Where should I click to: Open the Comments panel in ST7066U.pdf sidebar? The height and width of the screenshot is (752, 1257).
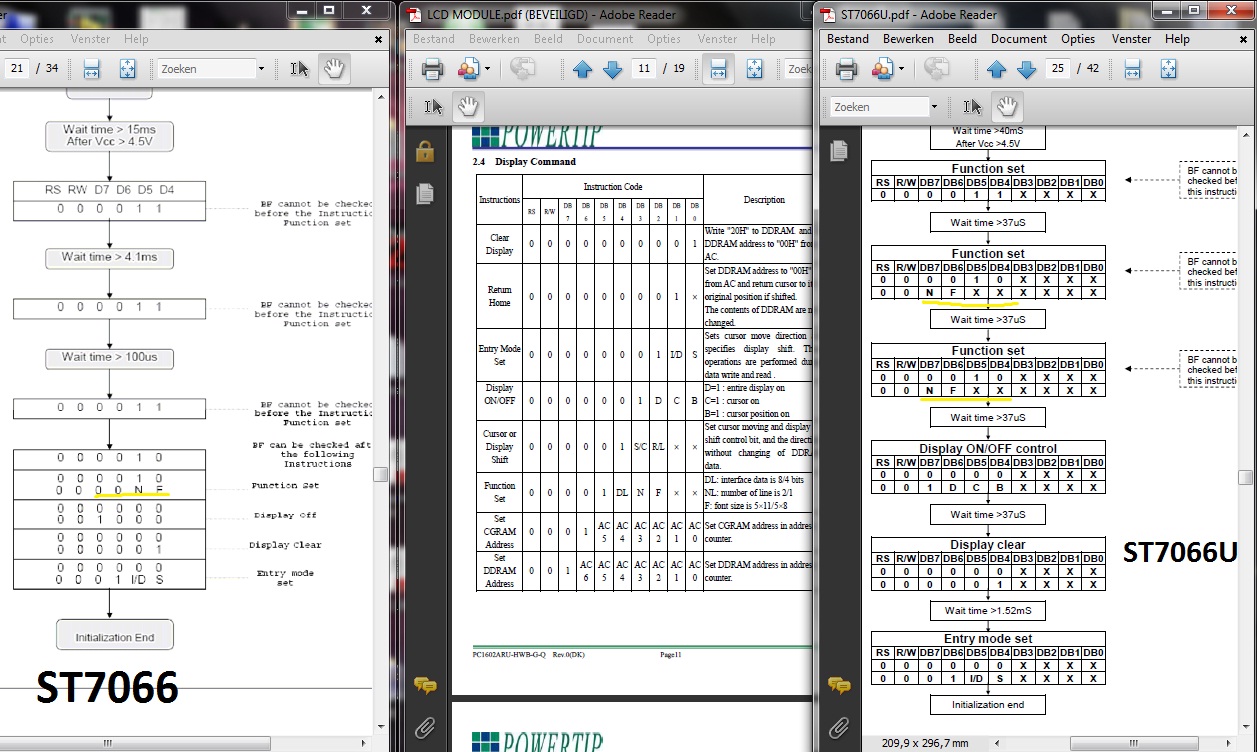(839, 685)
